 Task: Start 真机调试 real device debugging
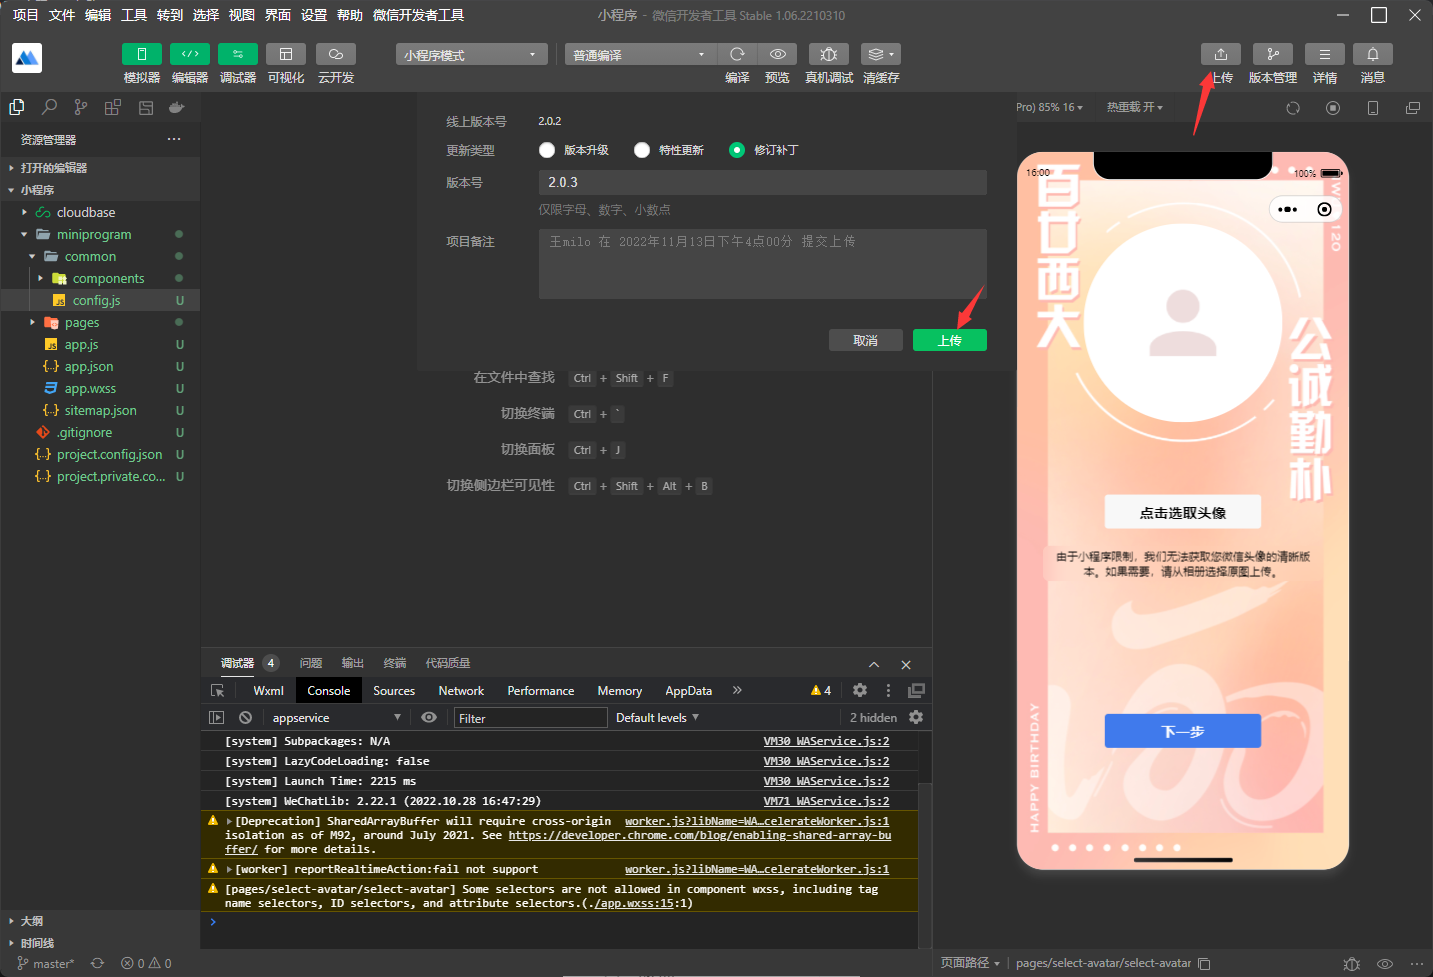click(x=828, y=54)
